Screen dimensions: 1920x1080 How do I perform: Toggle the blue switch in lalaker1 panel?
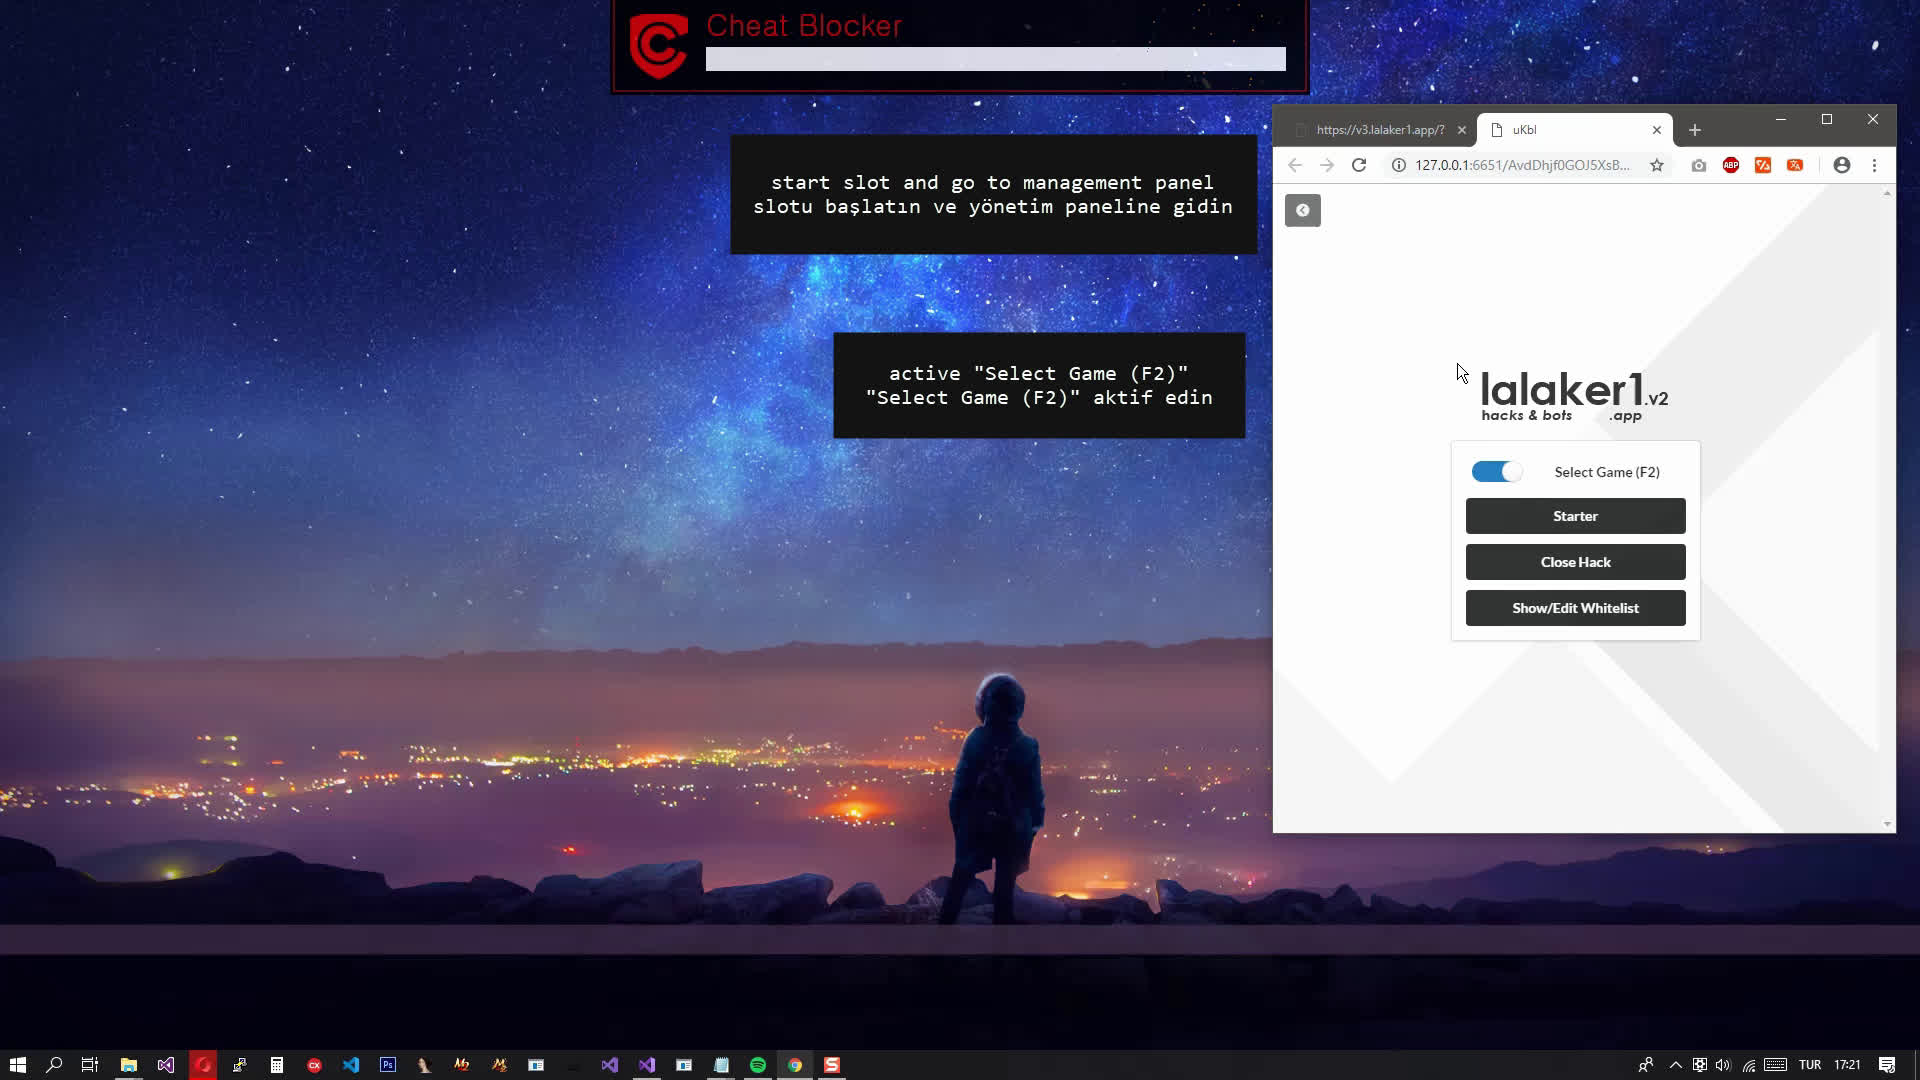tap(1496, 471)
